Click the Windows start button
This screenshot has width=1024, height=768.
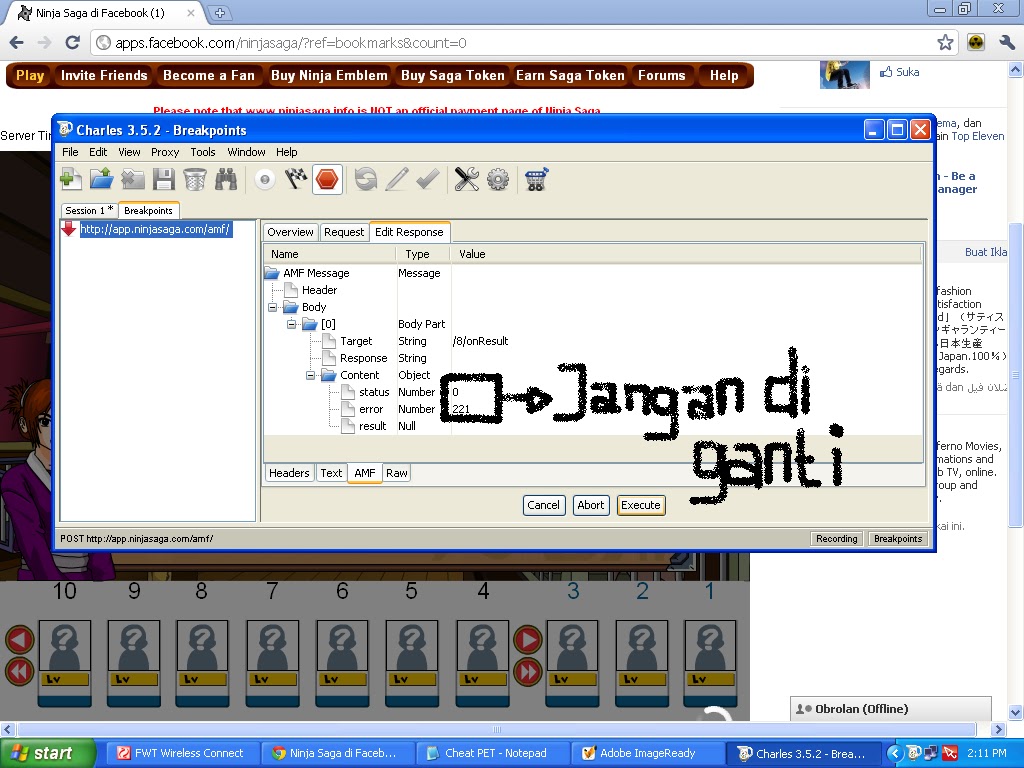[46, 753]
